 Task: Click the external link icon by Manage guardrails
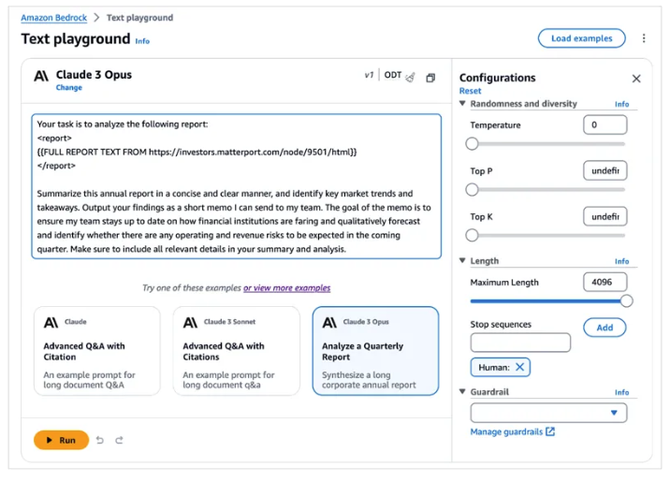pyautogui.click(x=550, y=432)
